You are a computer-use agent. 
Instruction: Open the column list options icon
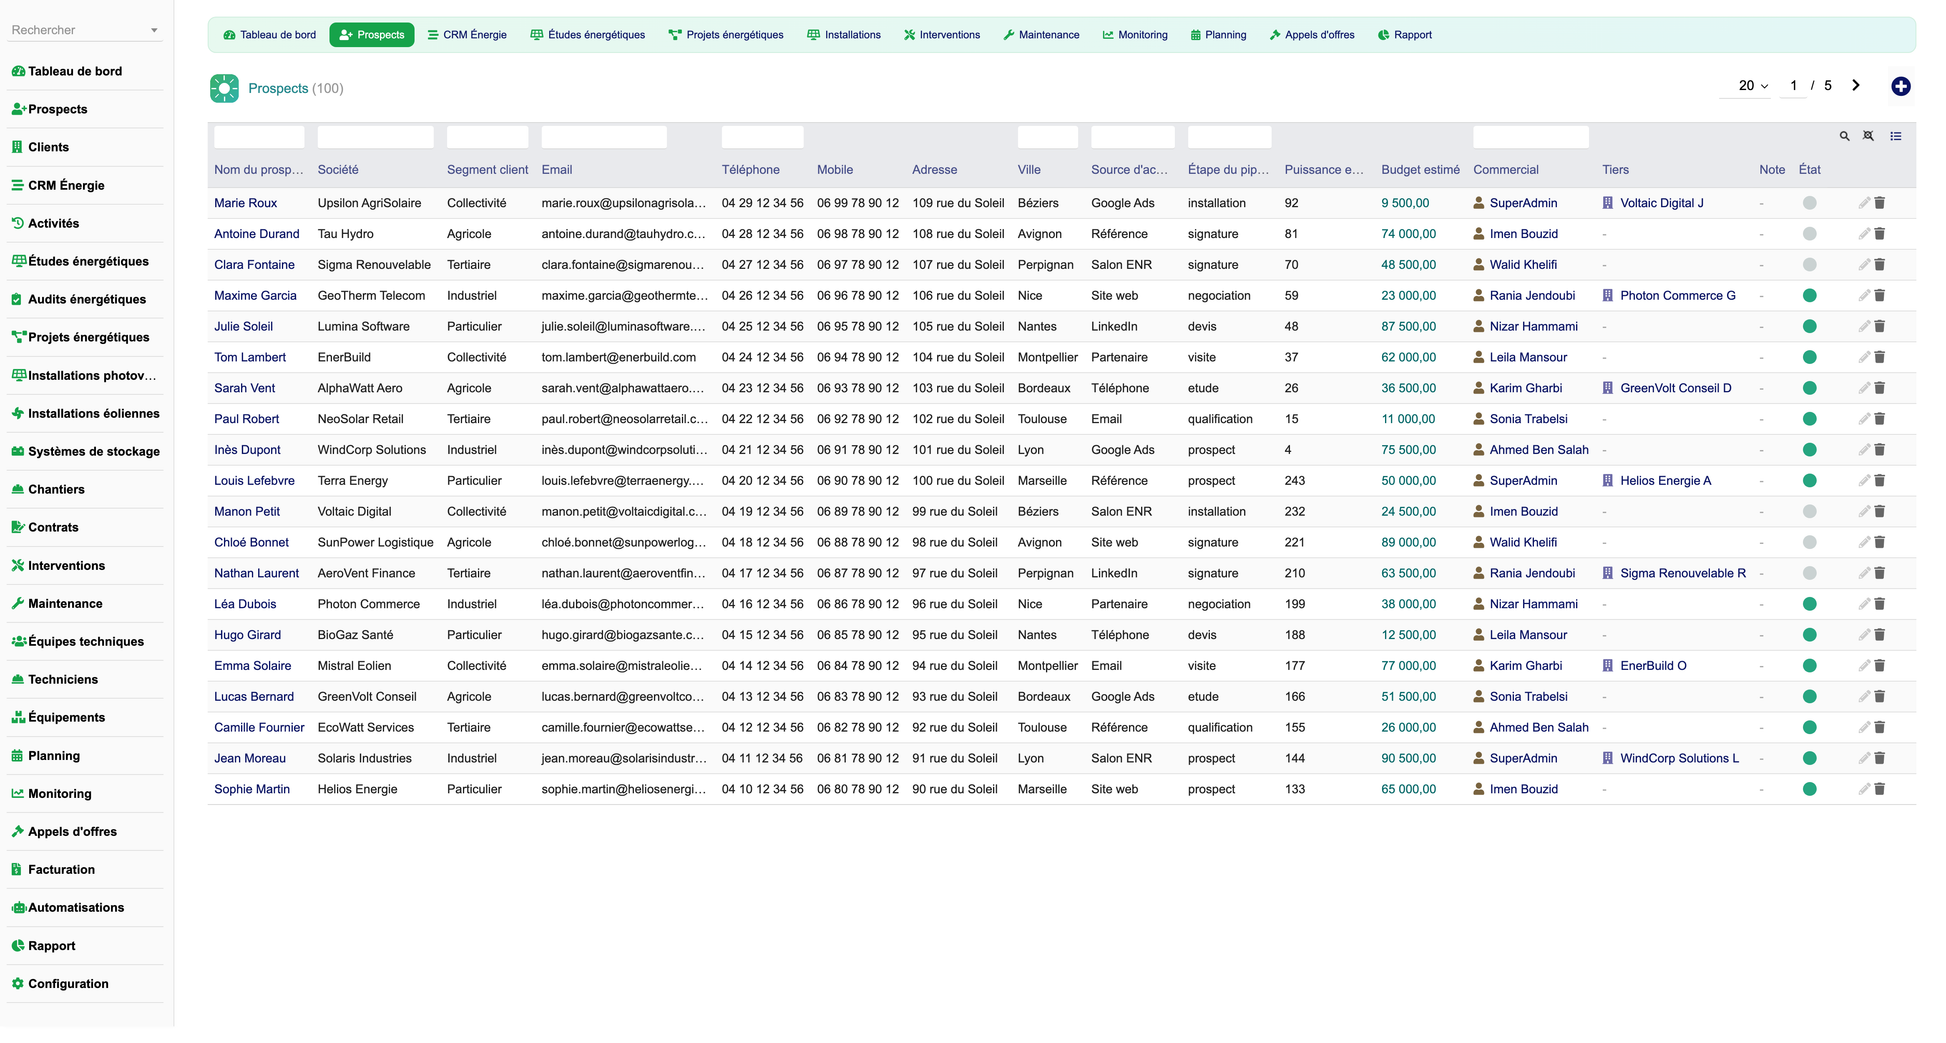tap(1895, 136)
